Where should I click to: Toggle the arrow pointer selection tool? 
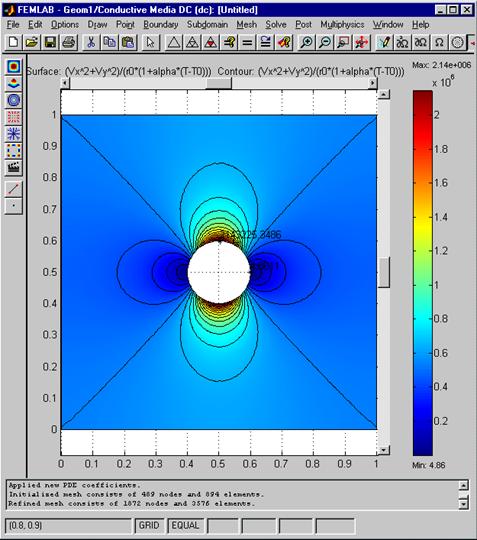(x=151, y=42)
